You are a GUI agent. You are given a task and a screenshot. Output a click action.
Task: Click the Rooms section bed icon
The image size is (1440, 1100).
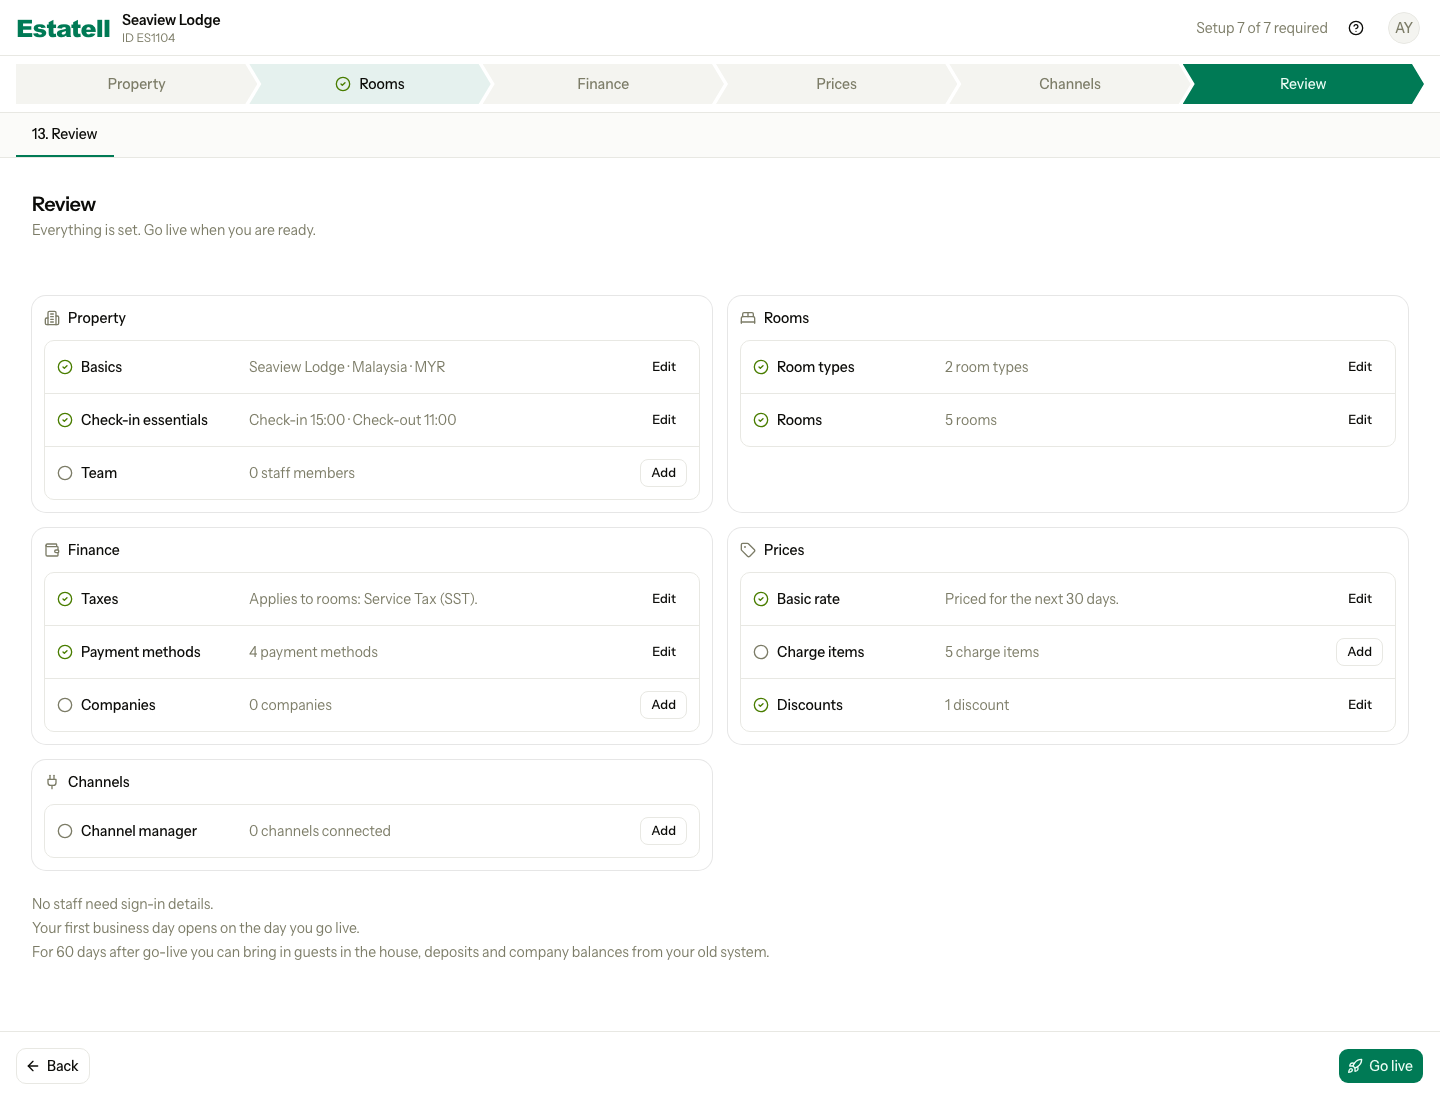coord(748,318)
